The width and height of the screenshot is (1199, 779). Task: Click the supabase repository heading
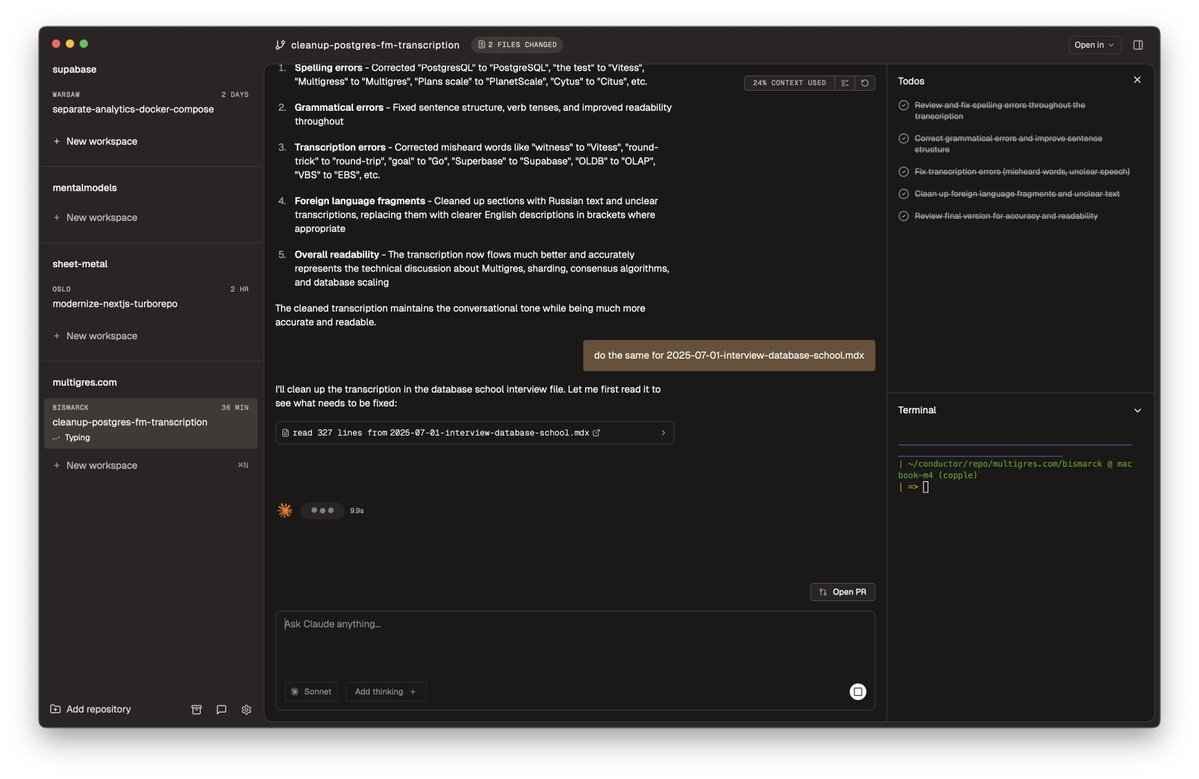[x=74, y=70]
